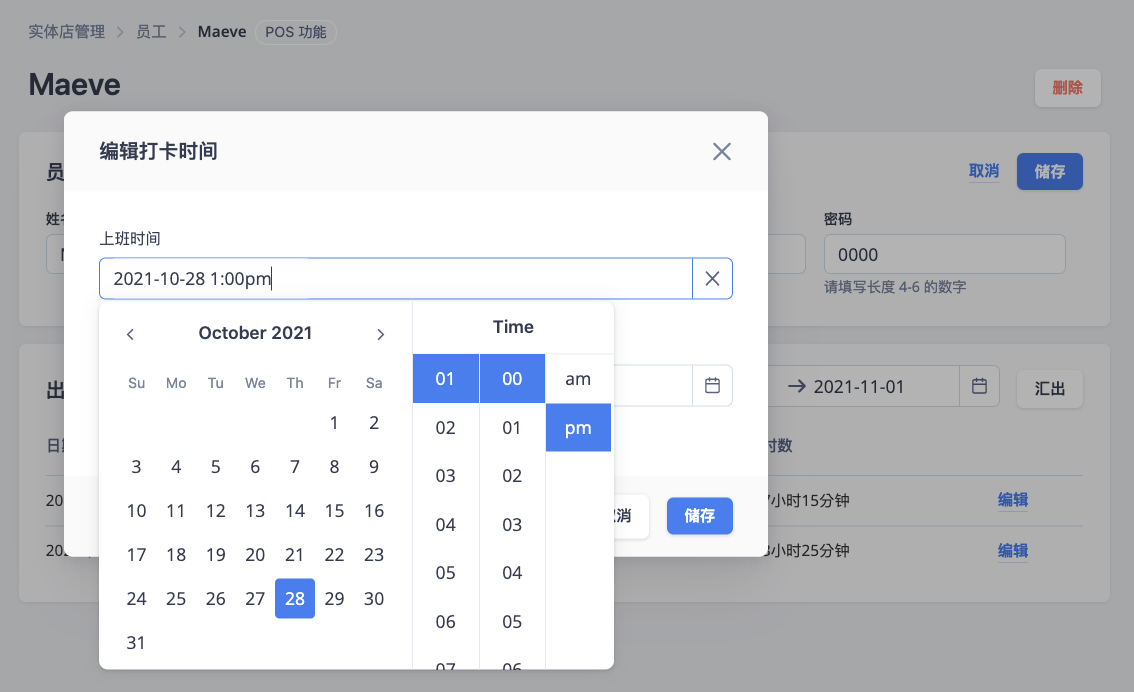The image size is (1134, 692).
Task: Select minute 05 in time picker
Action: click(512, 621)
